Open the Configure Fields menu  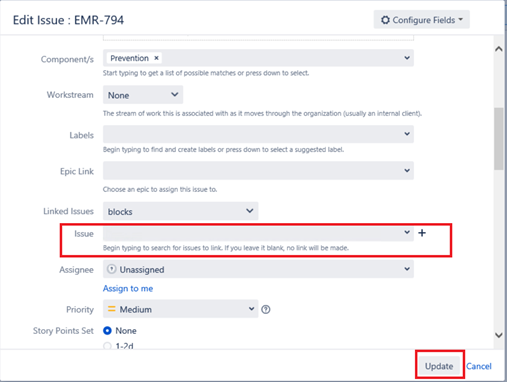pyautogui.click(x=422, y=20)
